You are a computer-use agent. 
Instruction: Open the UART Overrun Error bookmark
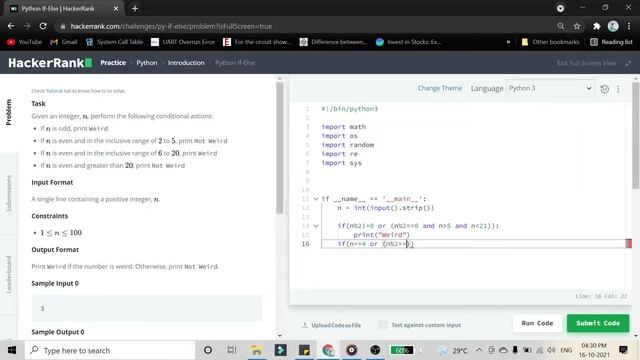(x=183, y=42)
